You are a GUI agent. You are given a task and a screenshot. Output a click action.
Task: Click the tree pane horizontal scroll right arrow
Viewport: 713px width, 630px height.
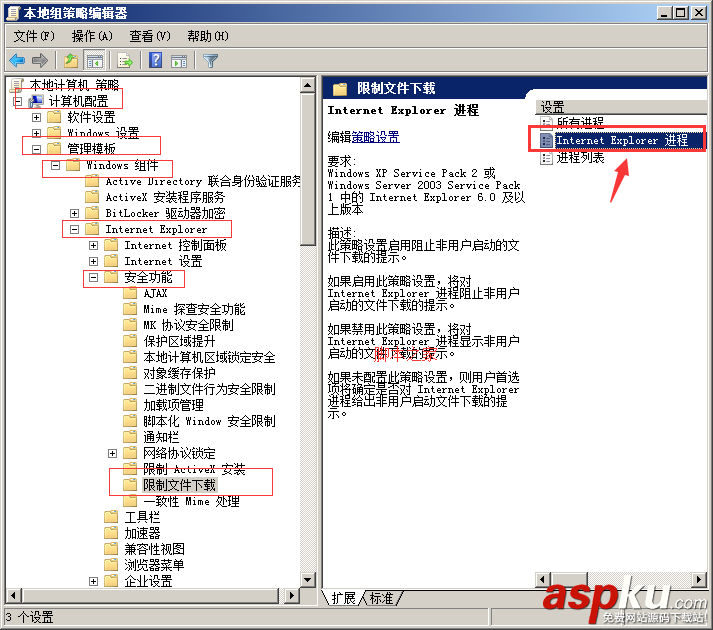(x=292, y=595)
